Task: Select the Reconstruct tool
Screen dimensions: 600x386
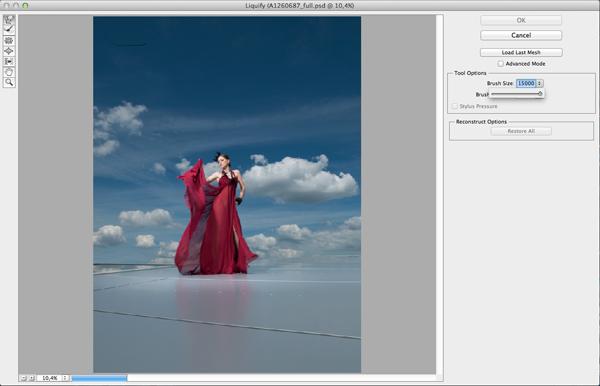Action: tap(9, 29)
